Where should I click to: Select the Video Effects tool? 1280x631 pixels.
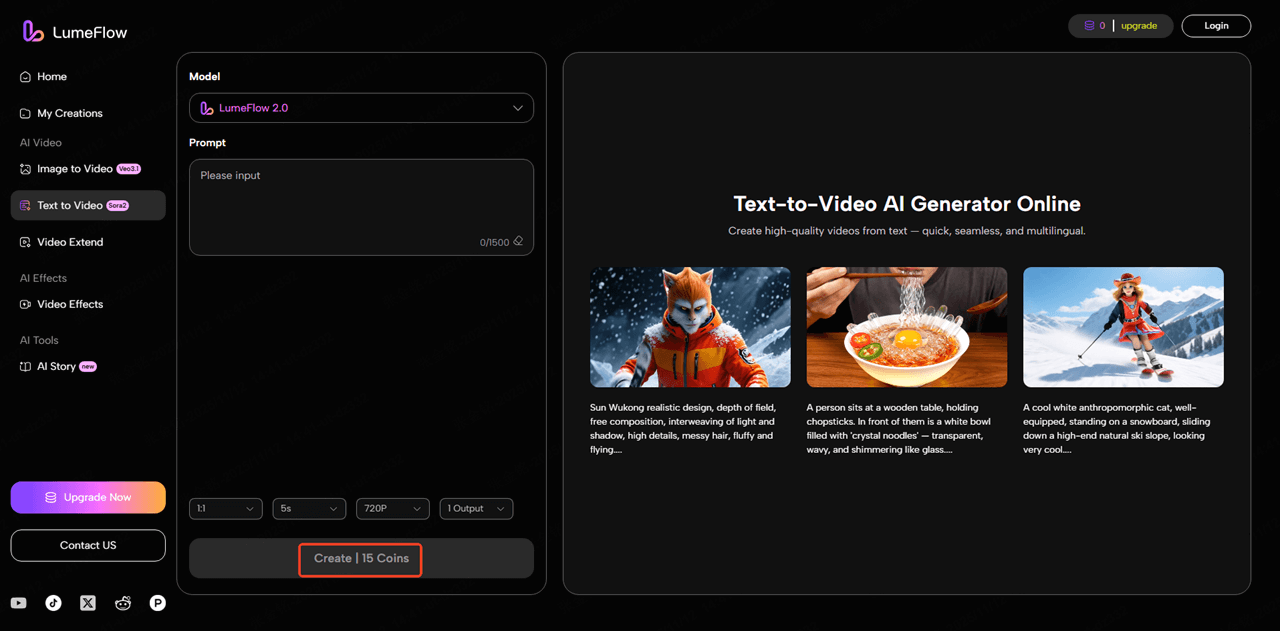tap(70, 304)
